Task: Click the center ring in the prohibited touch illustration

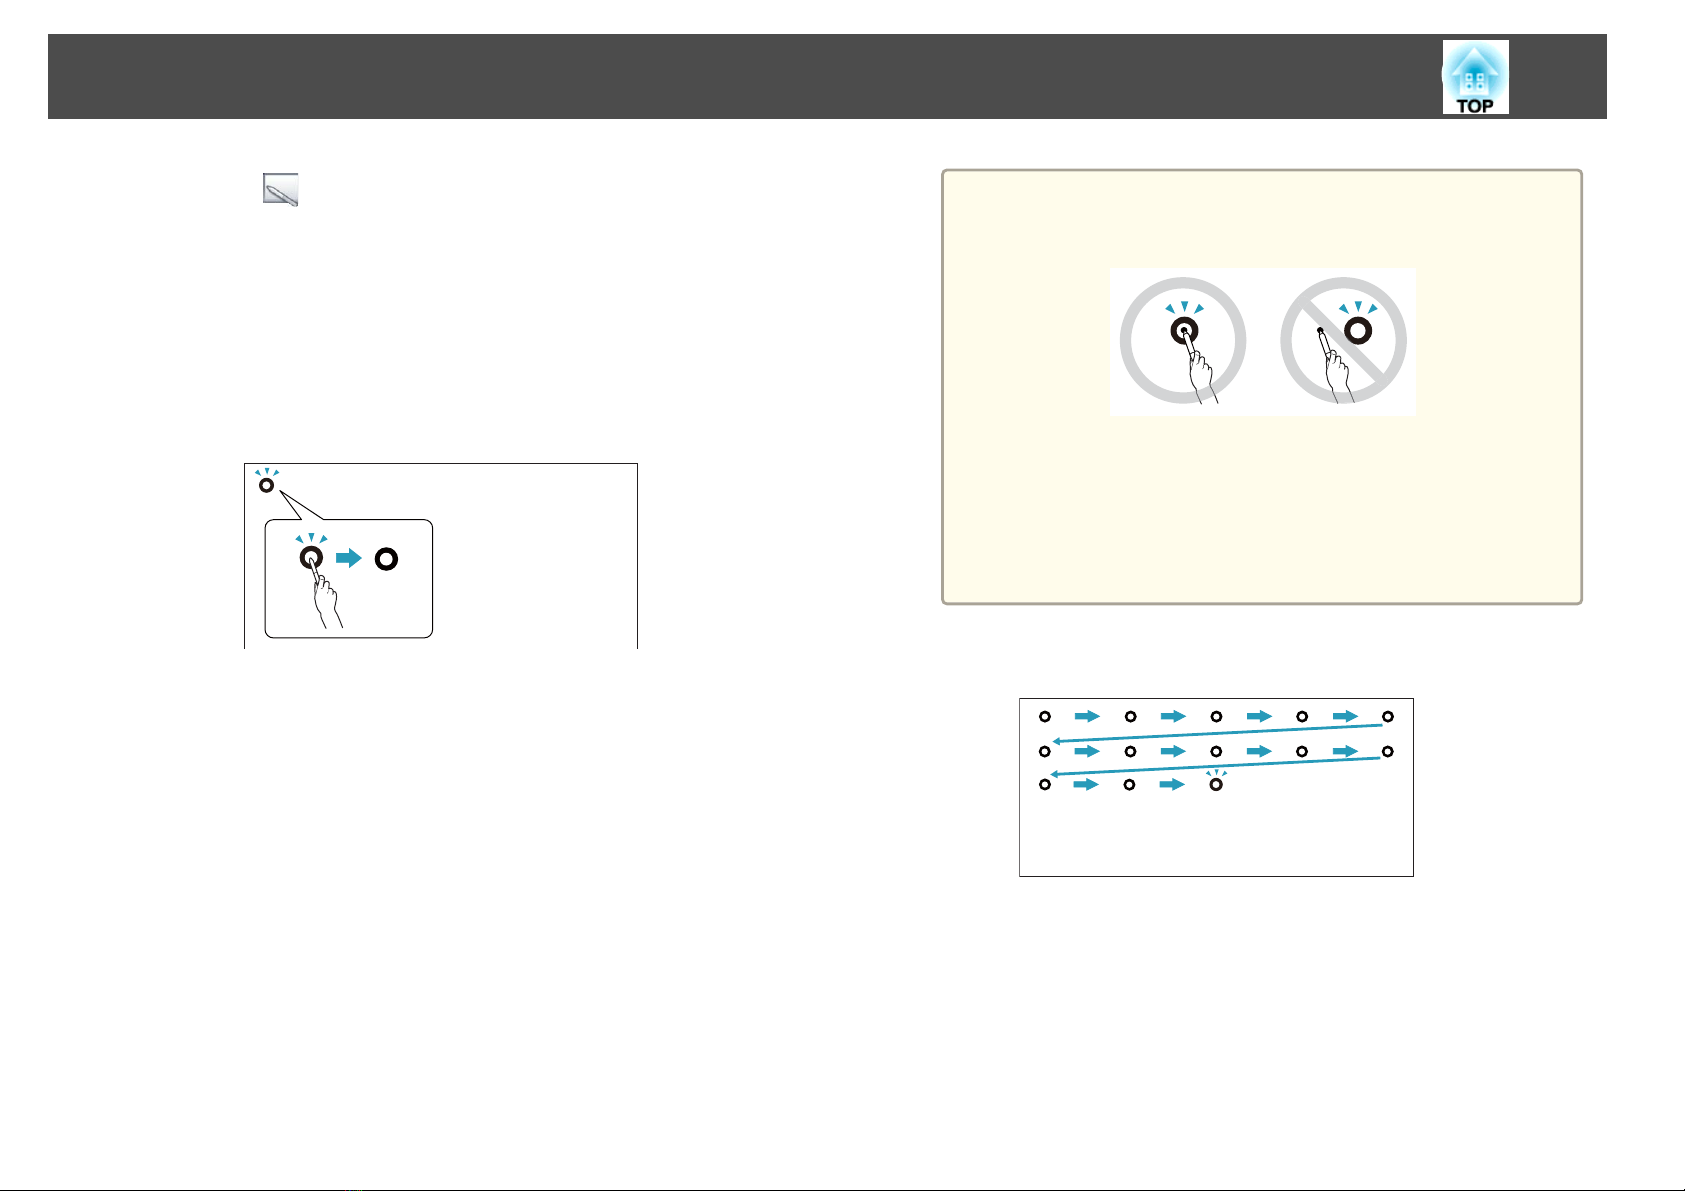Action: [1358, 332]
